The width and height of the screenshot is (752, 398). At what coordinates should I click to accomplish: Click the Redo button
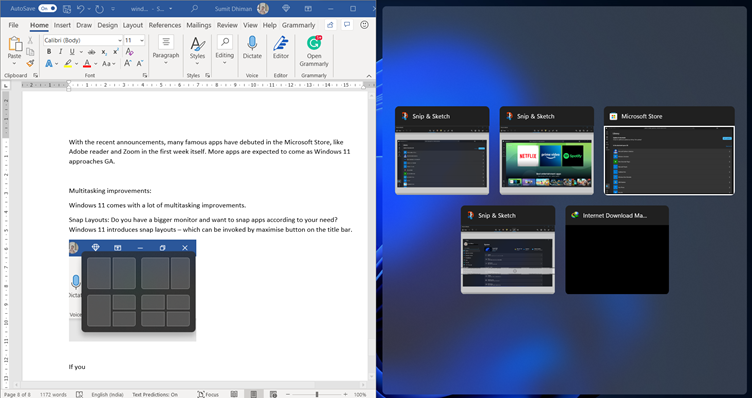pos(99,9)
